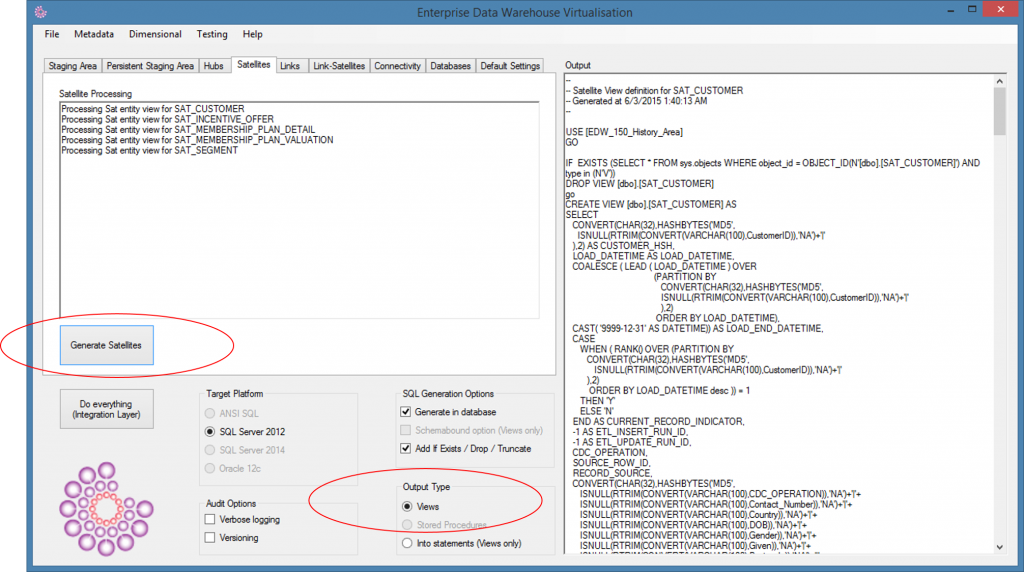
Task: Uncheck Add If Exists / Drop / Truncate
Action: click(406, 449)
